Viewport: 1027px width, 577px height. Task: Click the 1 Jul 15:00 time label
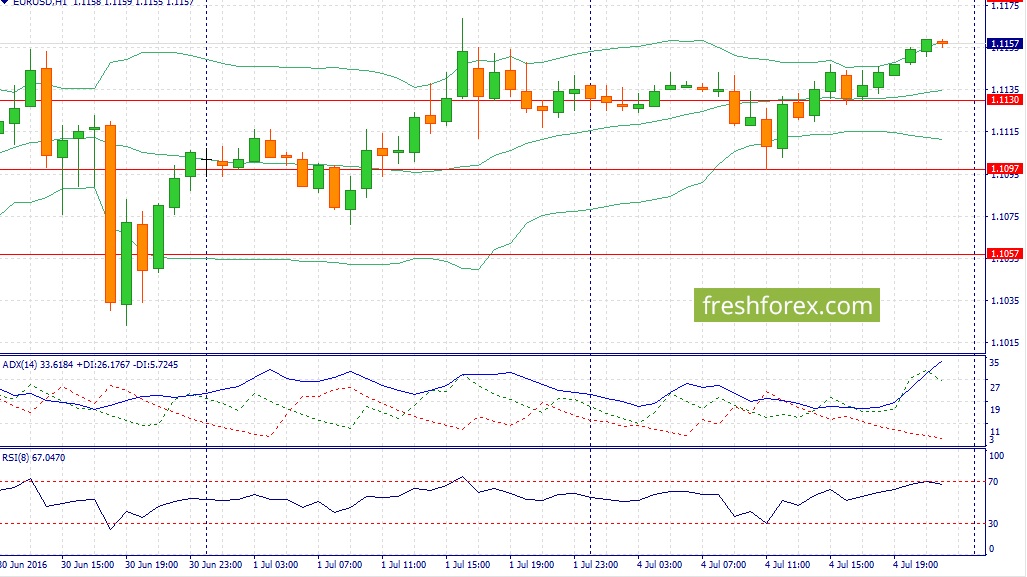pyautogui.click(x=467, y=565)
